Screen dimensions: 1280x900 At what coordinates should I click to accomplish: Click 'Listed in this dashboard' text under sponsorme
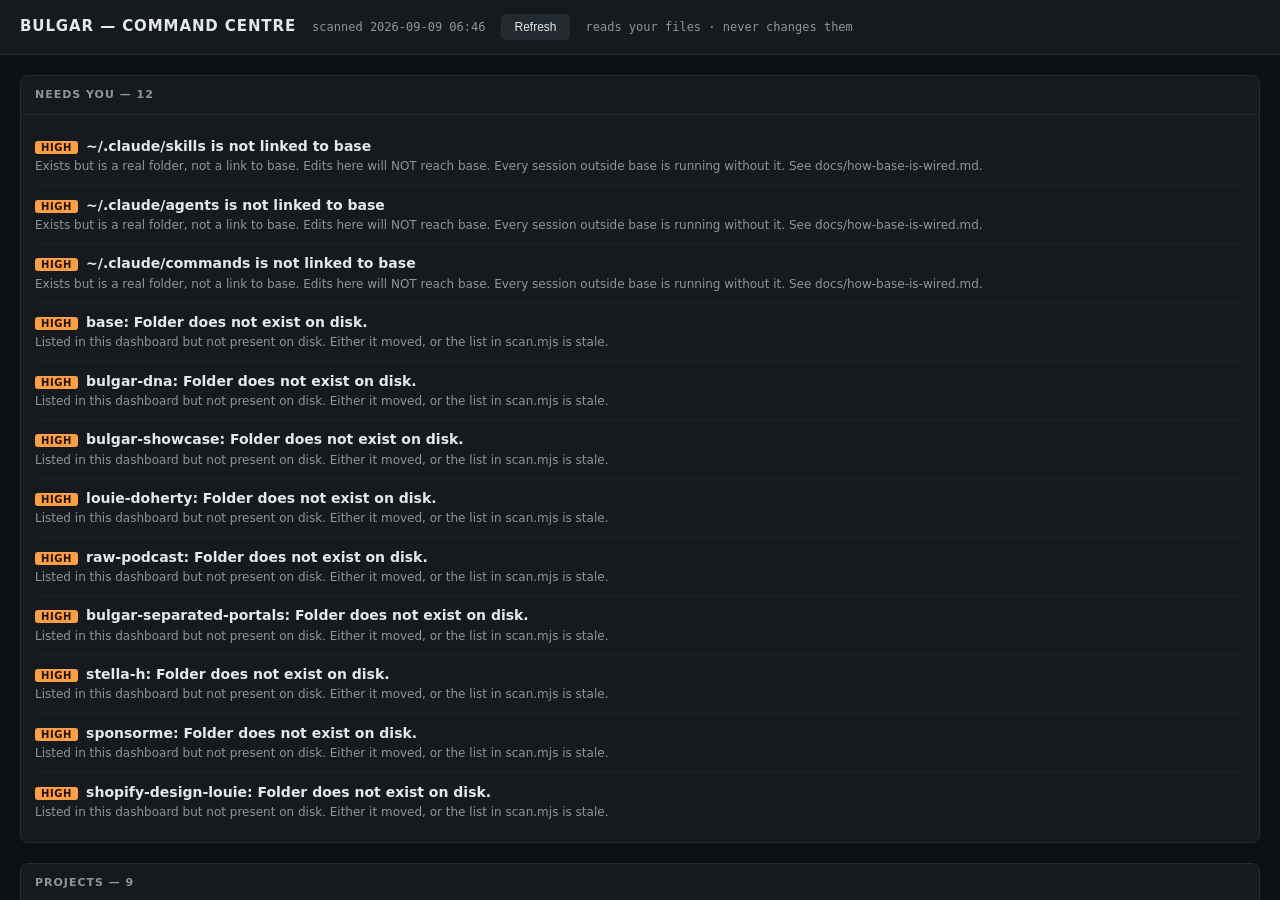click(x=321, y=753)
